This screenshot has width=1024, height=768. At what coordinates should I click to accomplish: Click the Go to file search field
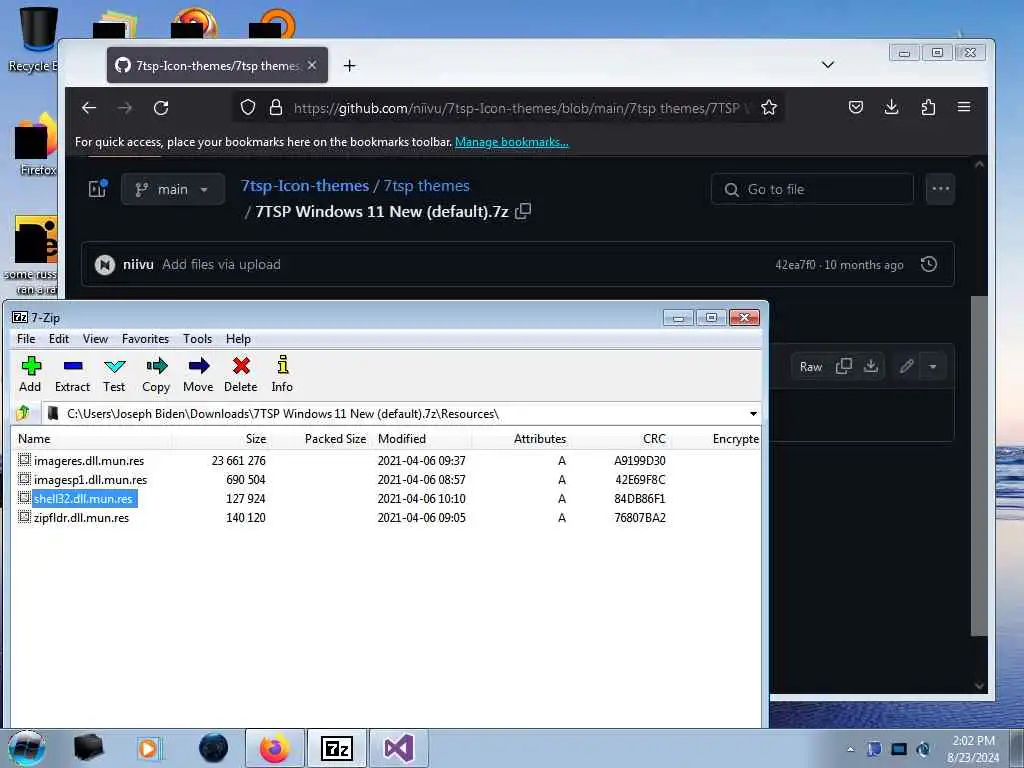click(x=812, y=189)
